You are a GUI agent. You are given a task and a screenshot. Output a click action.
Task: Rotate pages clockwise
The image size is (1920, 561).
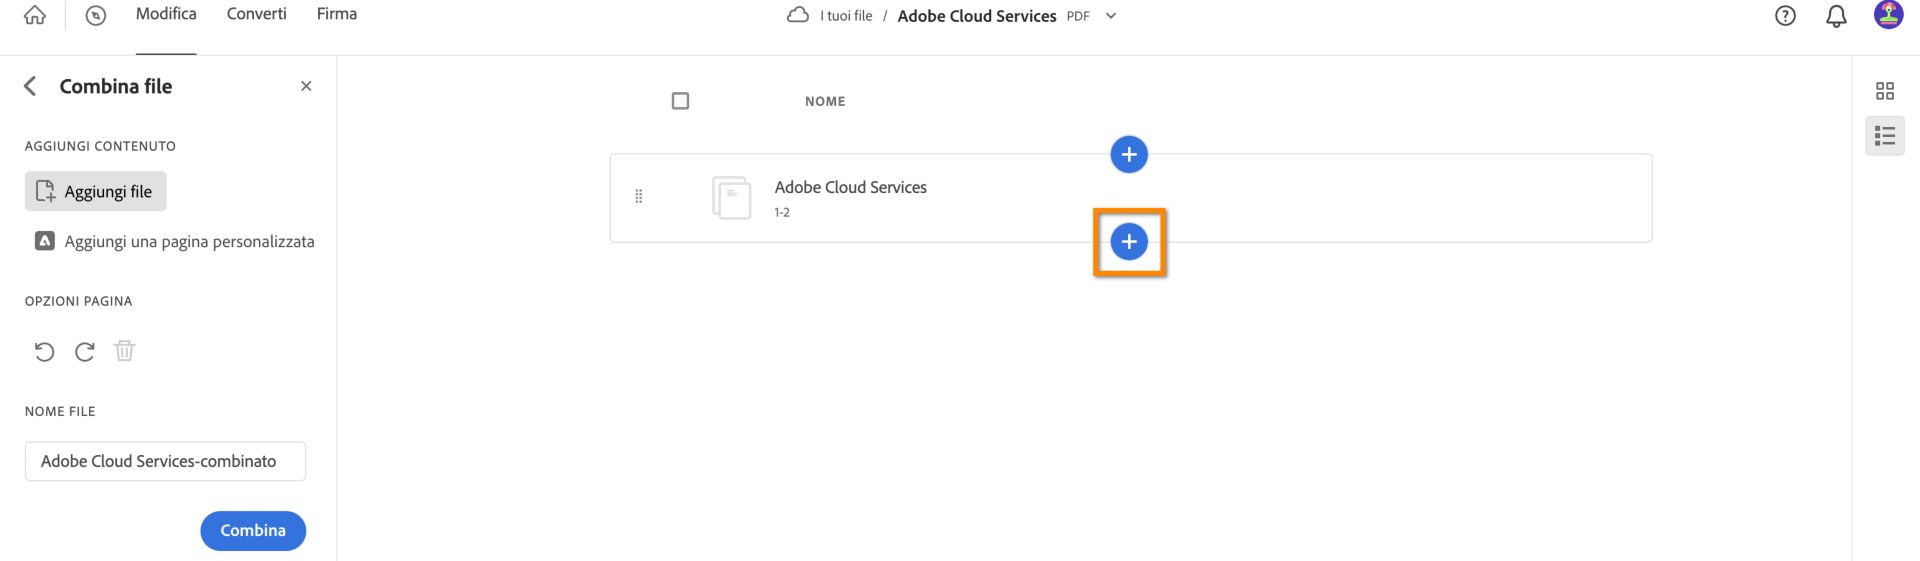85,351
